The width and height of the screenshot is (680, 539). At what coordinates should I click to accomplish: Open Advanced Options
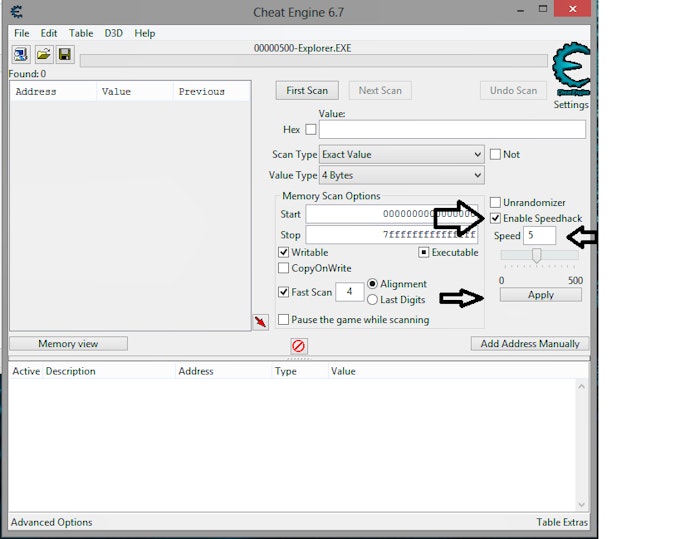51,522
